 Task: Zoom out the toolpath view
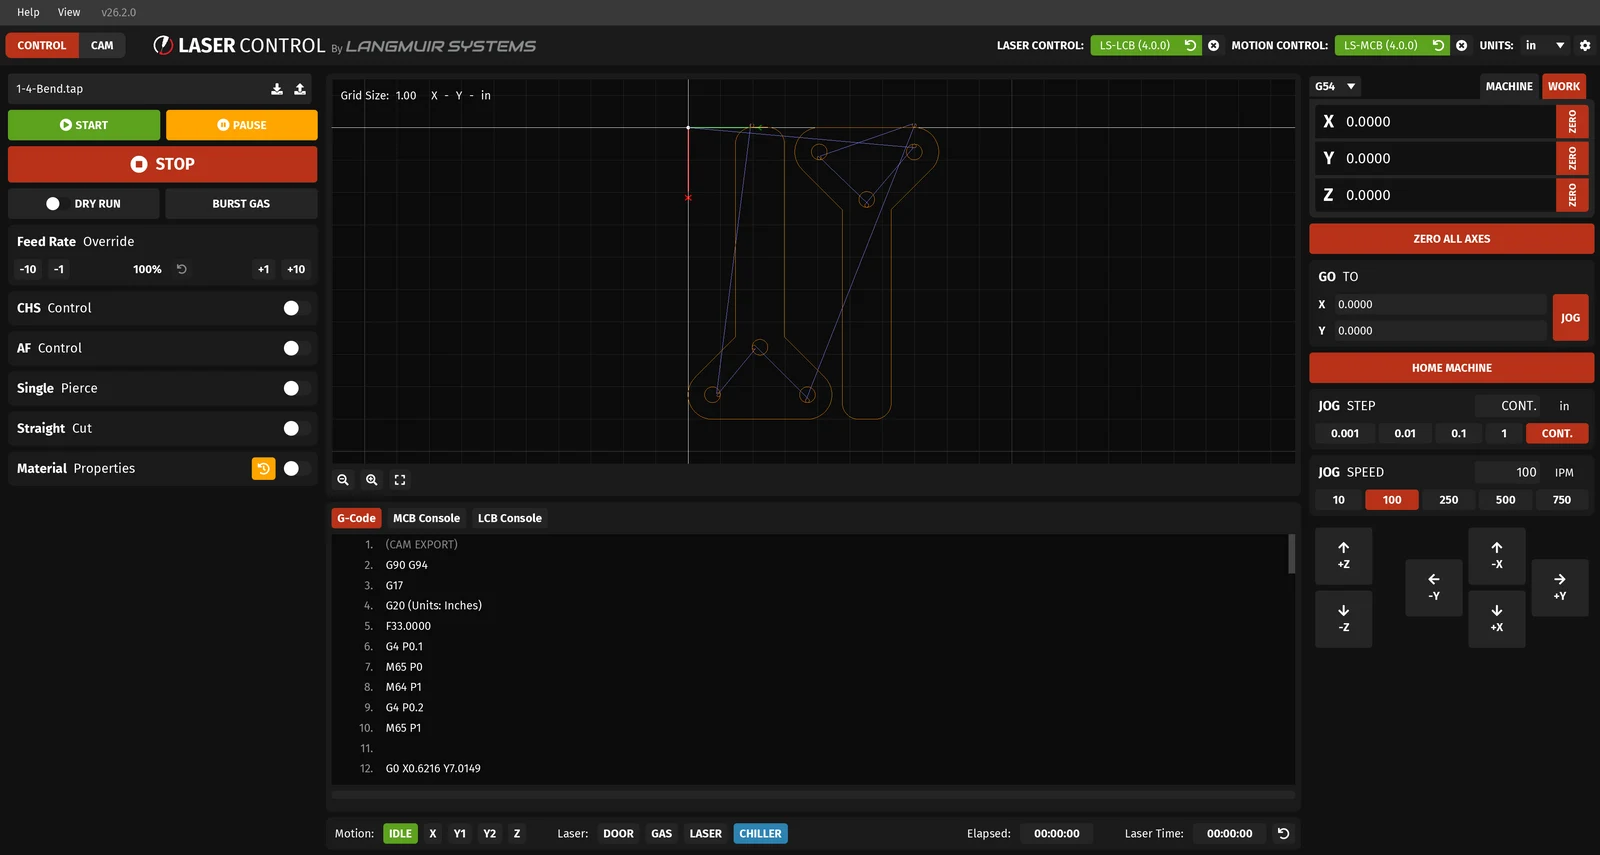[343, 480]
